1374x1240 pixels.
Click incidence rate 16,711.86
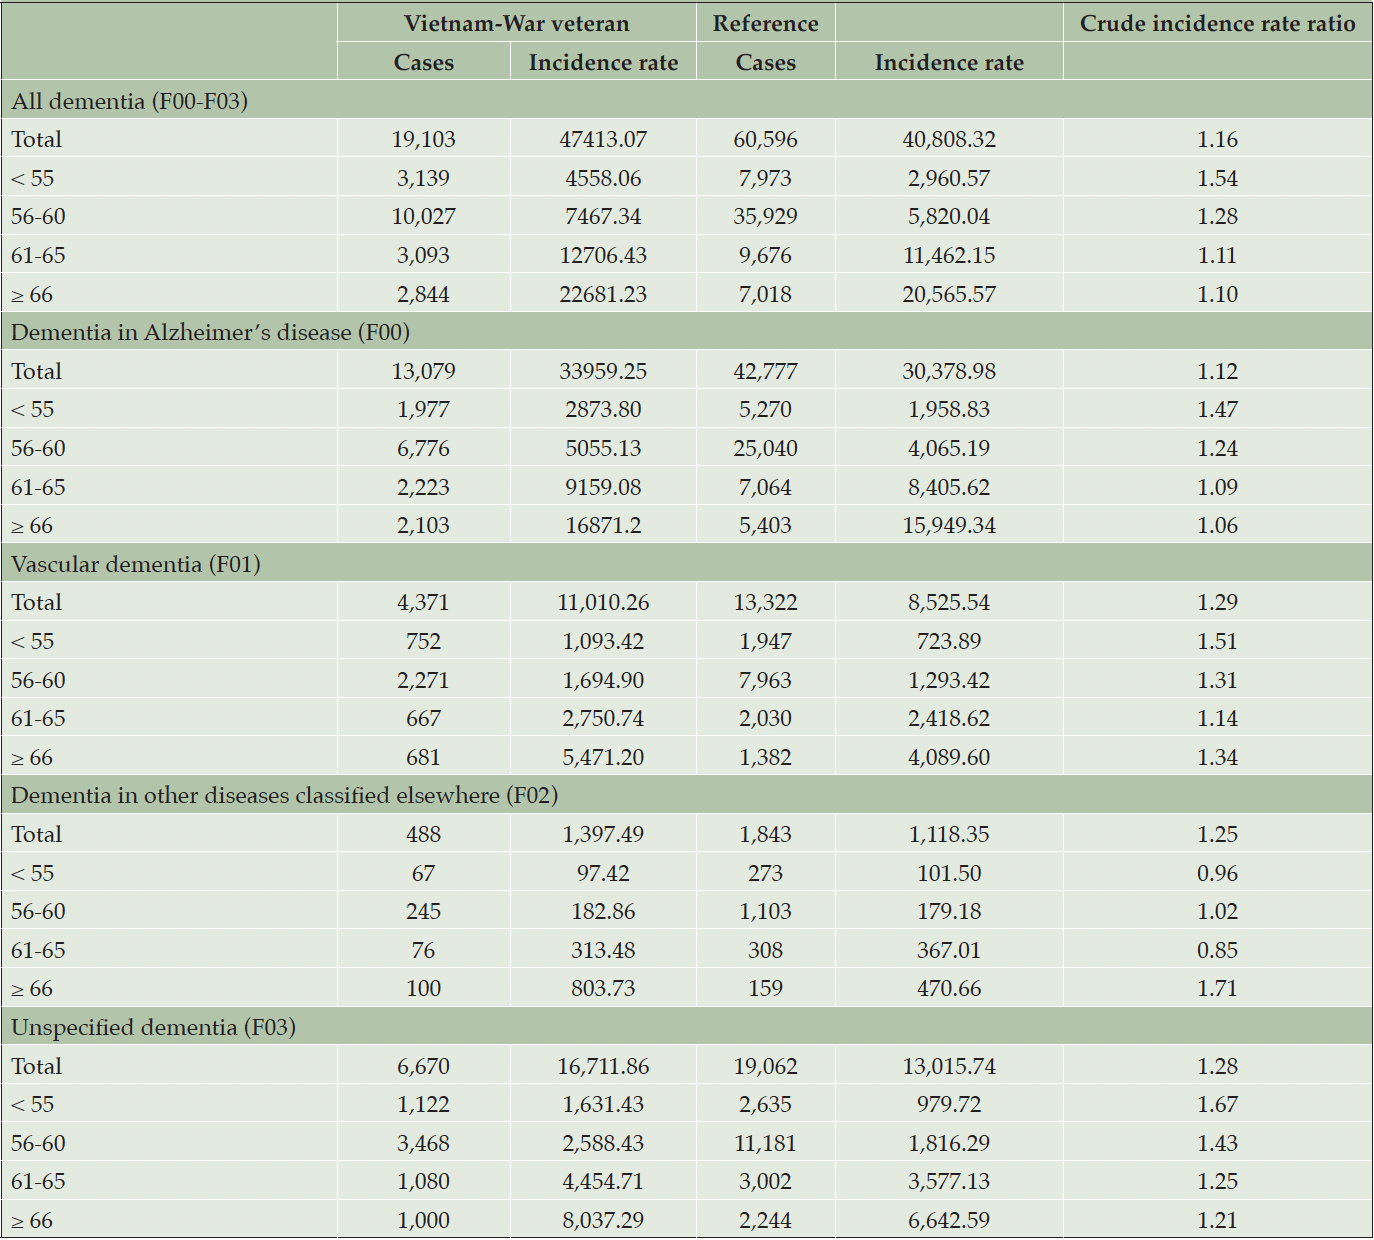click(603, 1066)
